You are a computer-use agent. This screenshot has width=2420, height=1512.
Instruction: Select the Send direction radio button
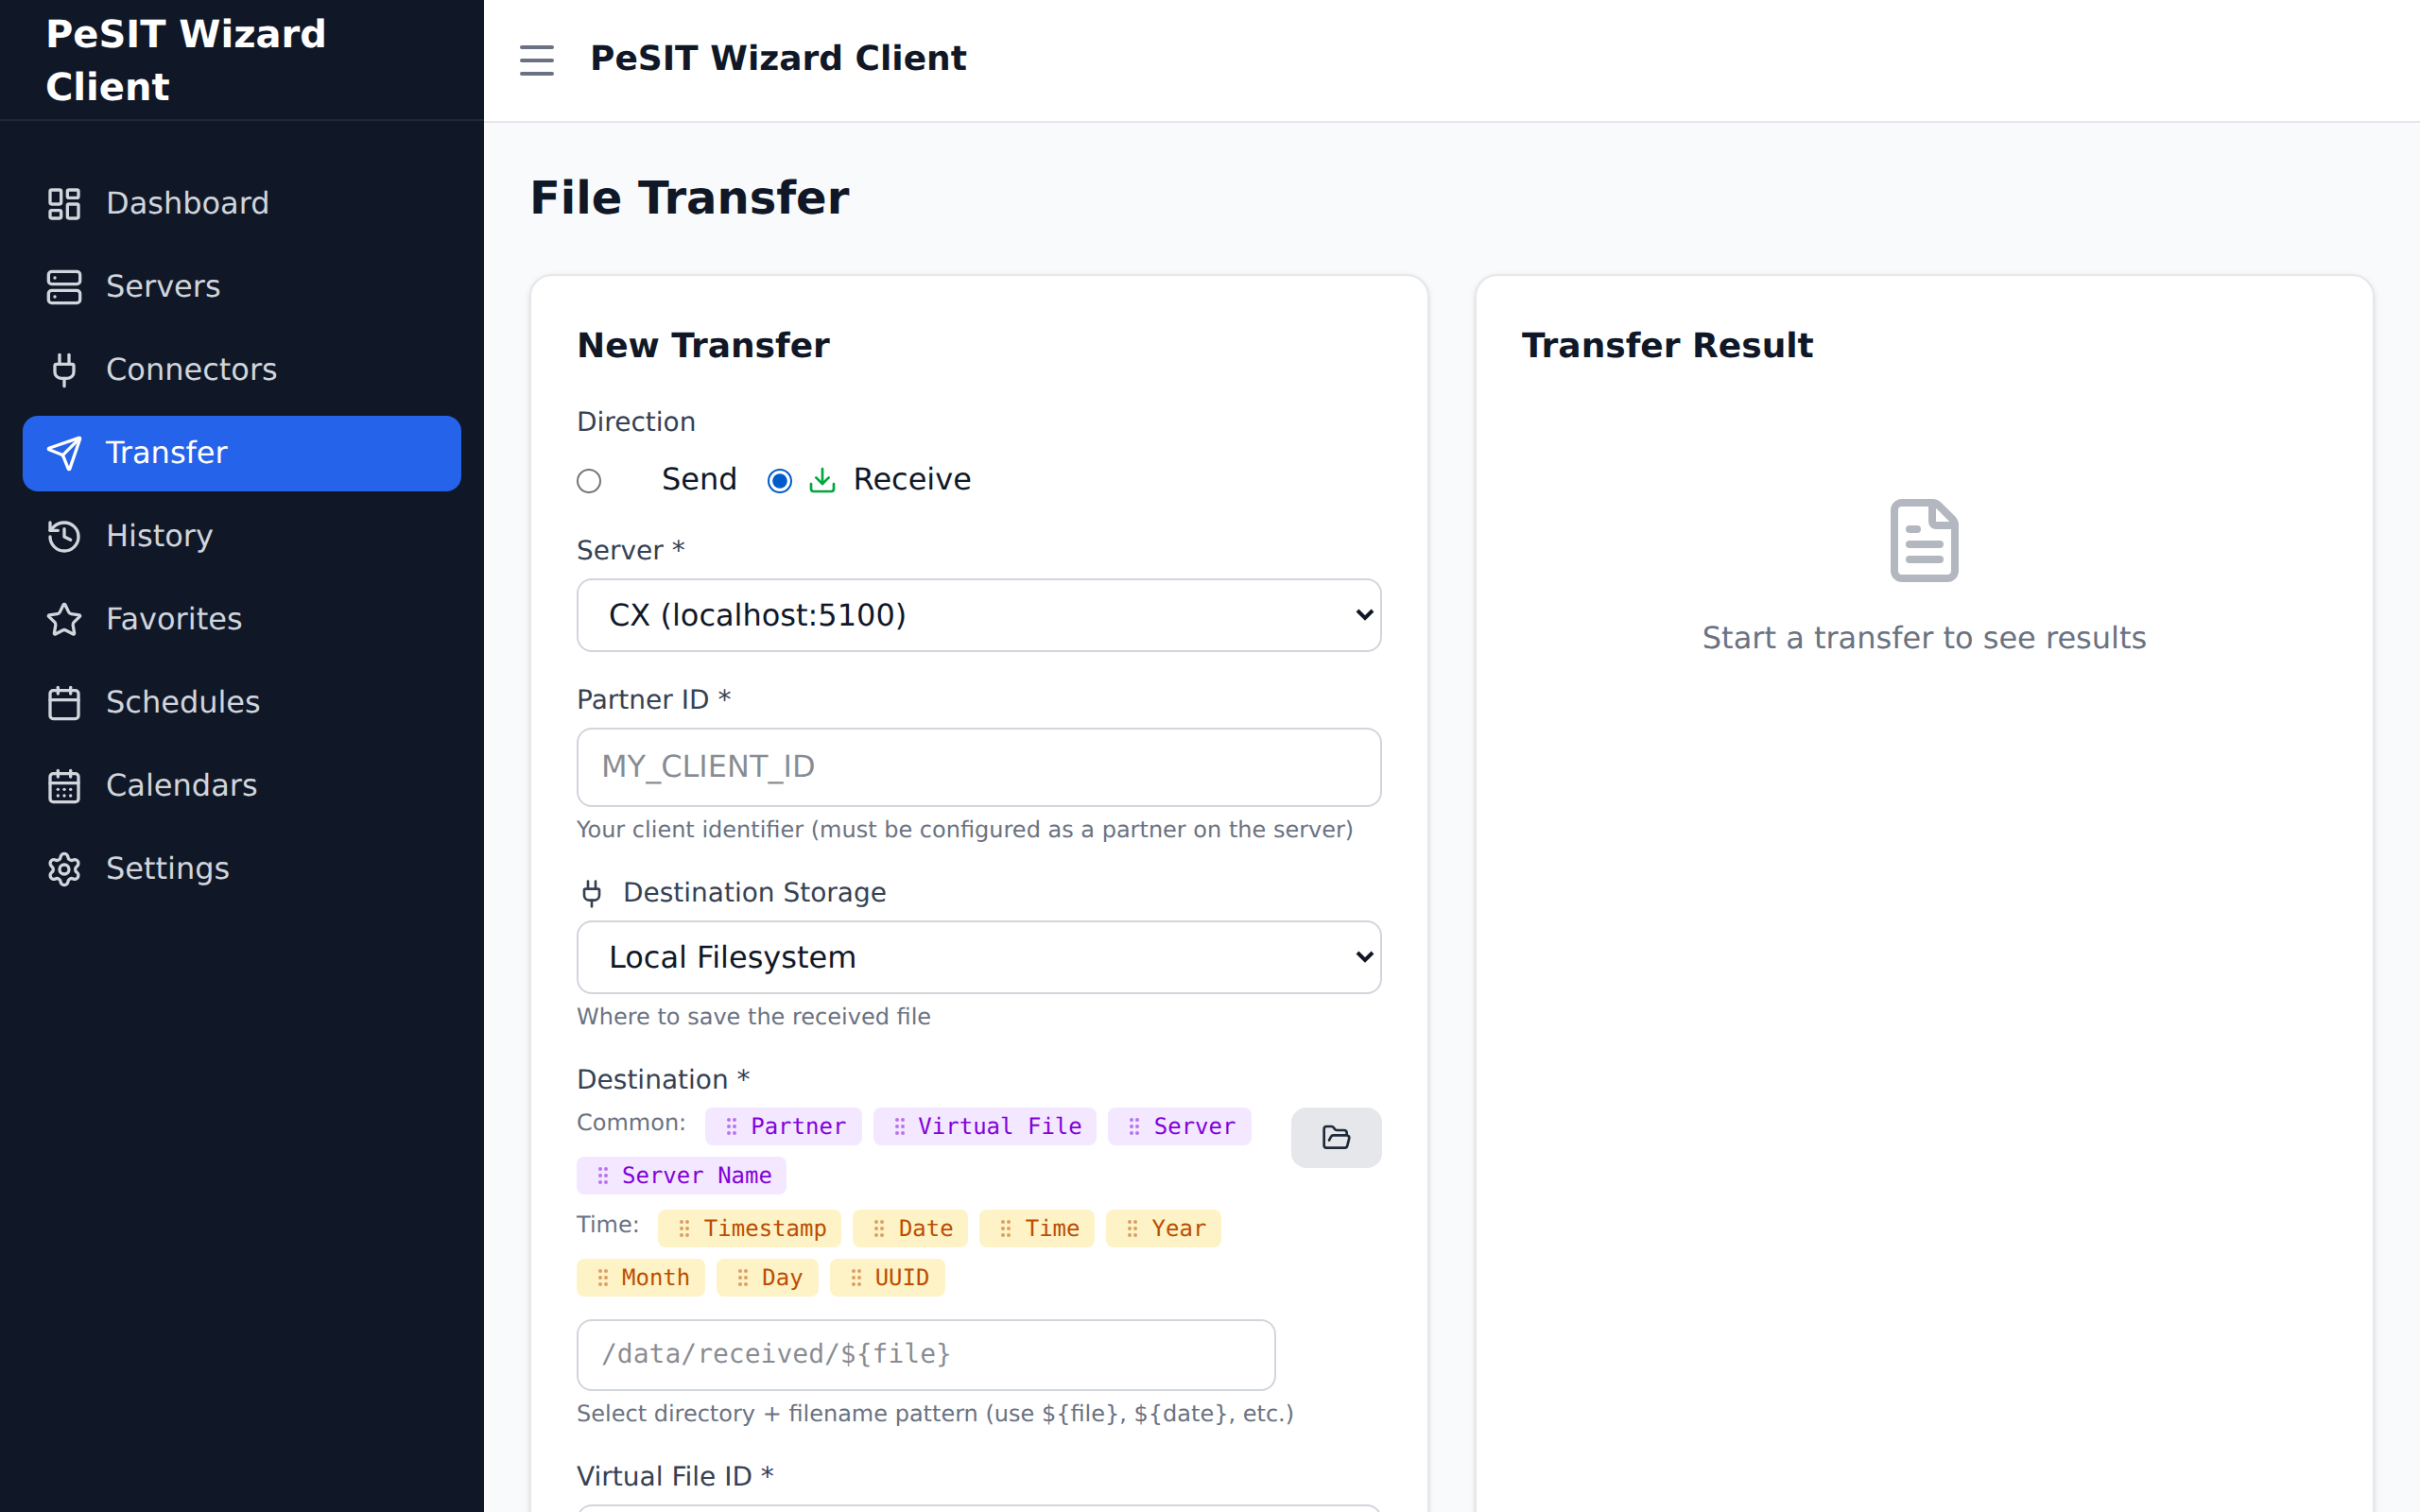coord(589,481)
